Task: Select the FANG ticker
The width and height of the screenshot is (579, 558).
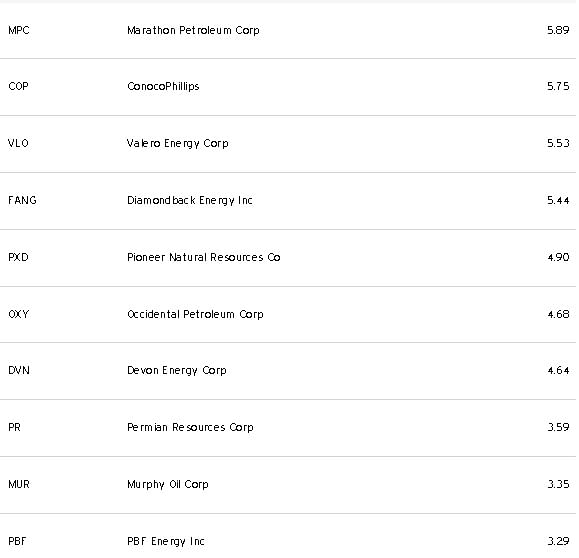Action: (22, 200)
